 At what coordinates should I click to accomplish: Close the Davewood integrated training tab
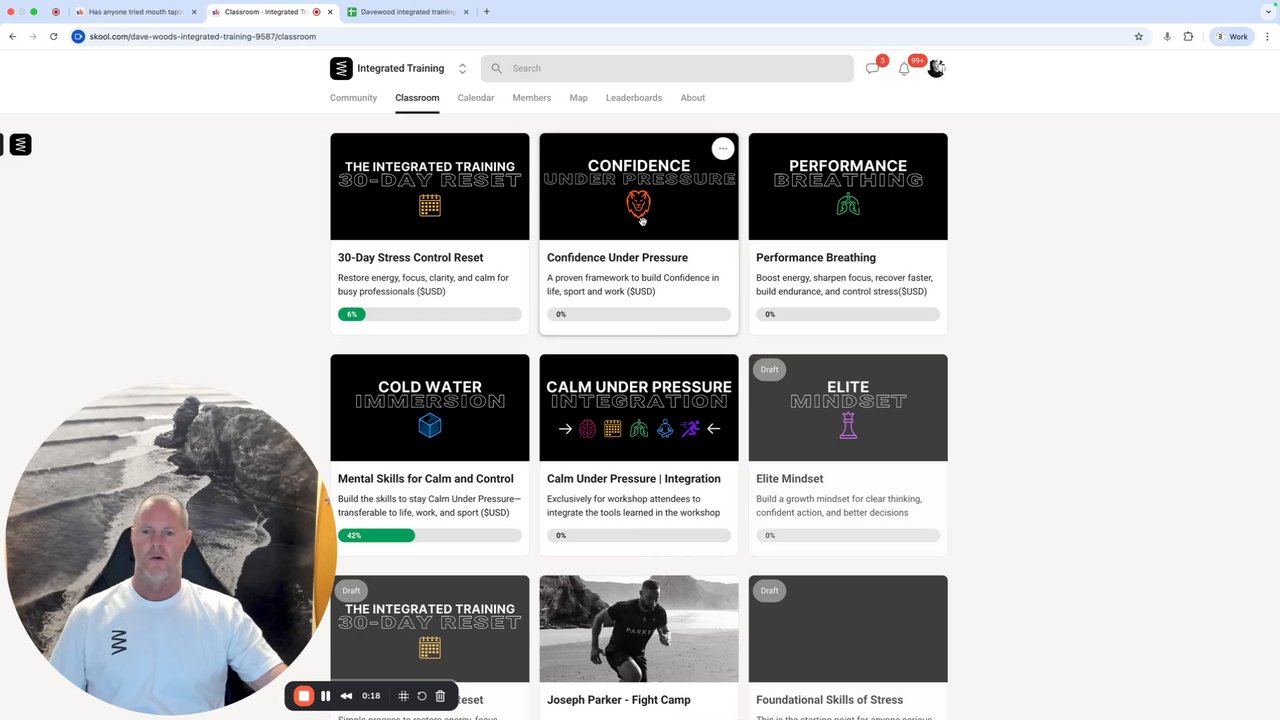pos(467,12)
